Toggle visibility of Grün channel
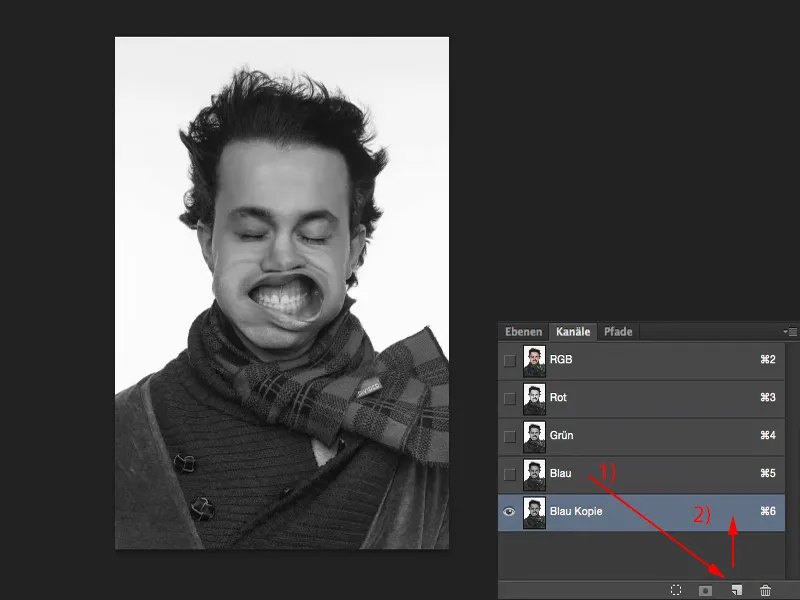This screenshot has height=600, width=800. [510, 437]
